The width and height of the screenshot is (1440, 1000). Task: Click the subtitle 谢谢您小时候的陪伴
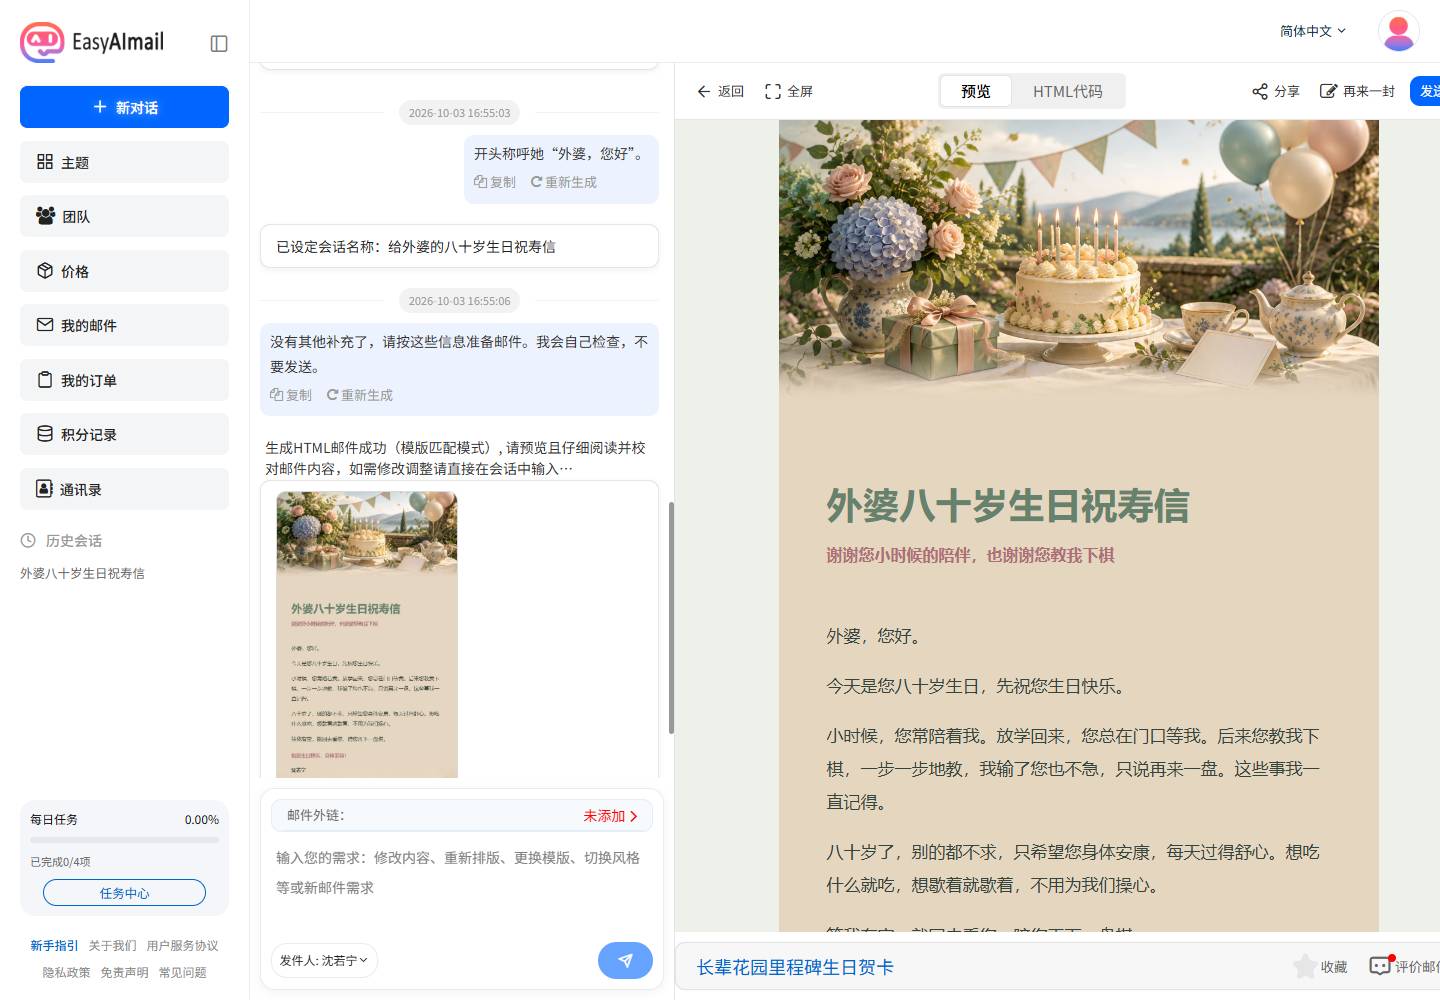pyautogui.click(x=970, y=555)
